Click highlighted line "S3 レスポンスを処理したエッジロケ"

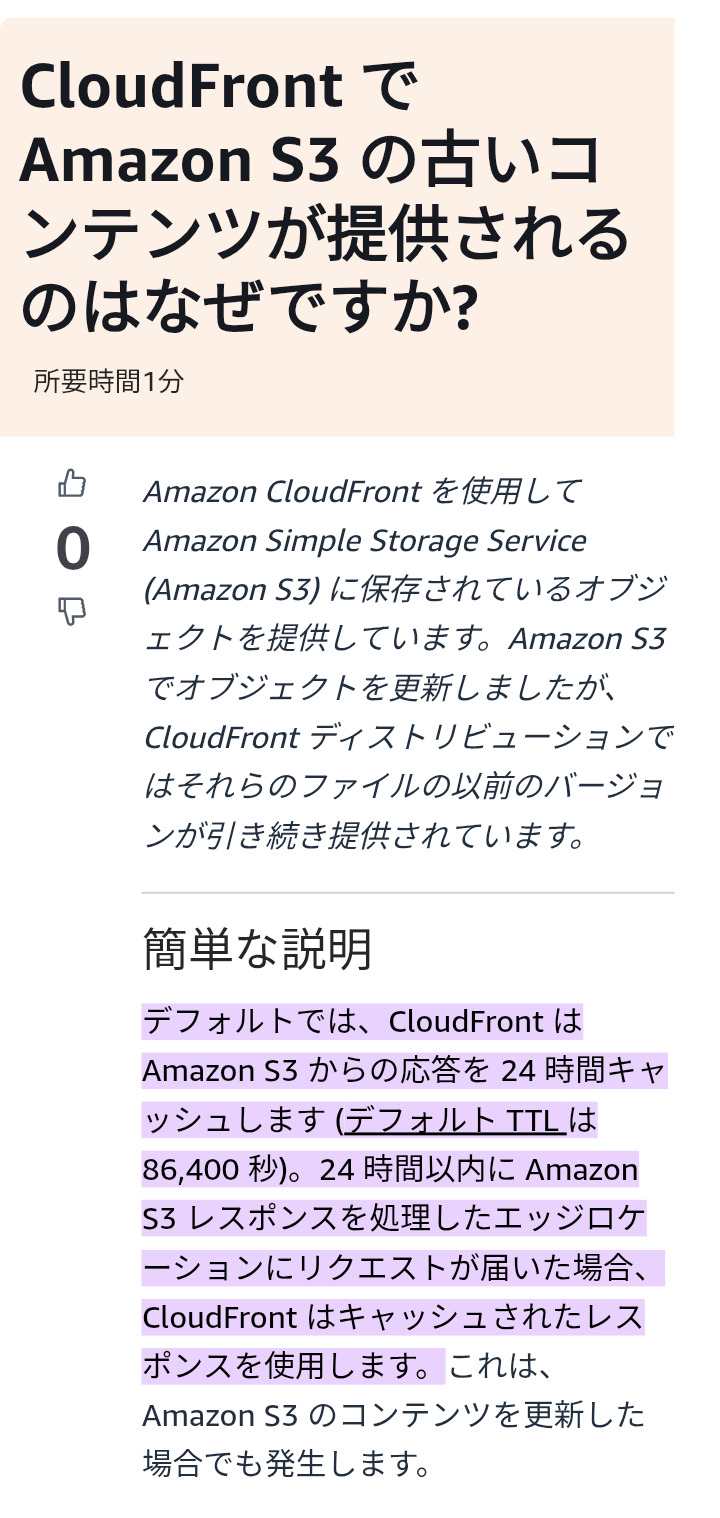tap(394, 1219)
